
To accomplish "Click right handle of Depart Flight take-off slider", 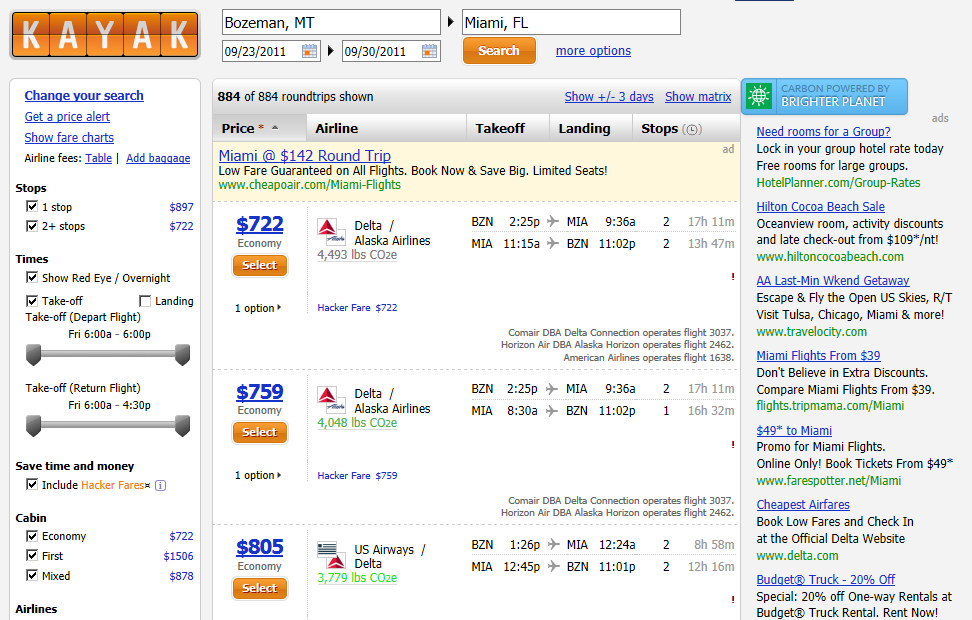I will coord(182,355).
